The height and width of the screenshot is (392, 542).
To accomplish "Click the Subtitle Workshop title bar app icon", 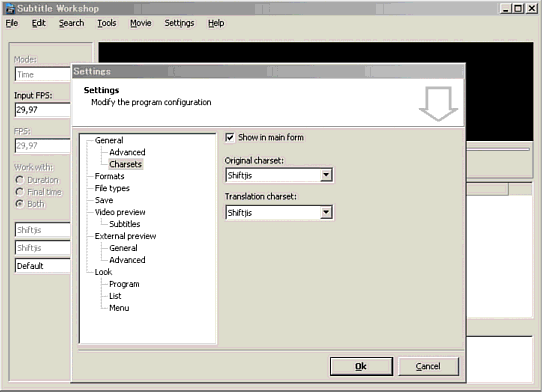I will click(x=10, y=9).
